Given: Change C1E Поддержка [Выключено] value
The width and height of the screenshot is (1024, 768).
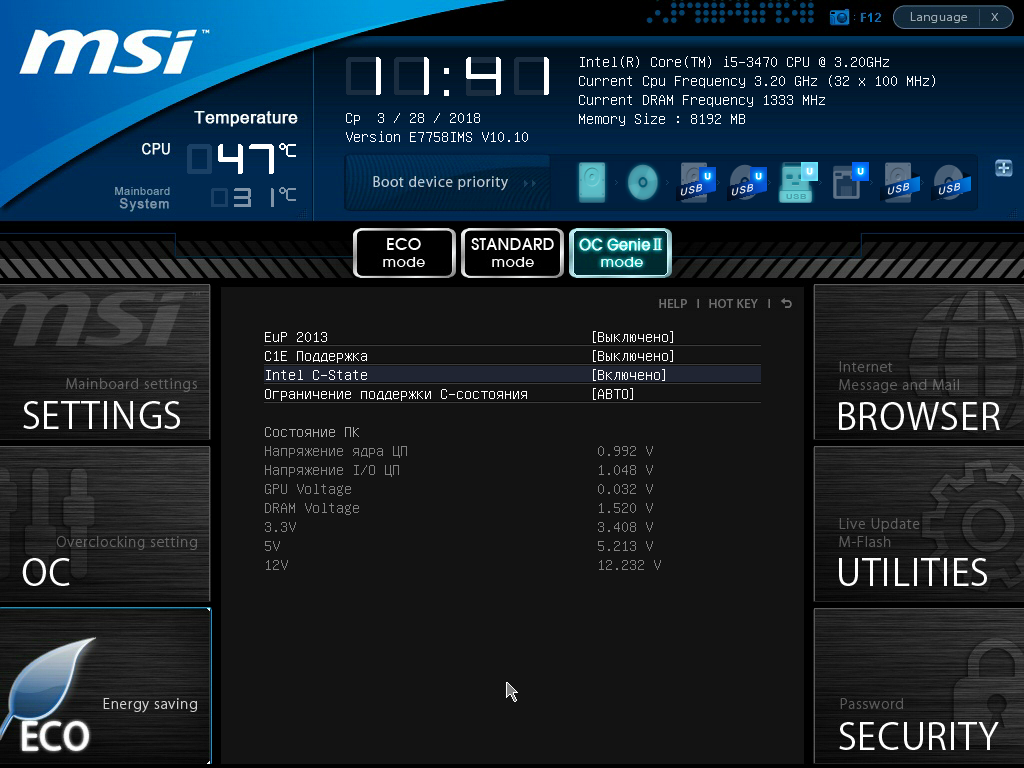Looking at the screenshot, I should (x=632, y=356).
